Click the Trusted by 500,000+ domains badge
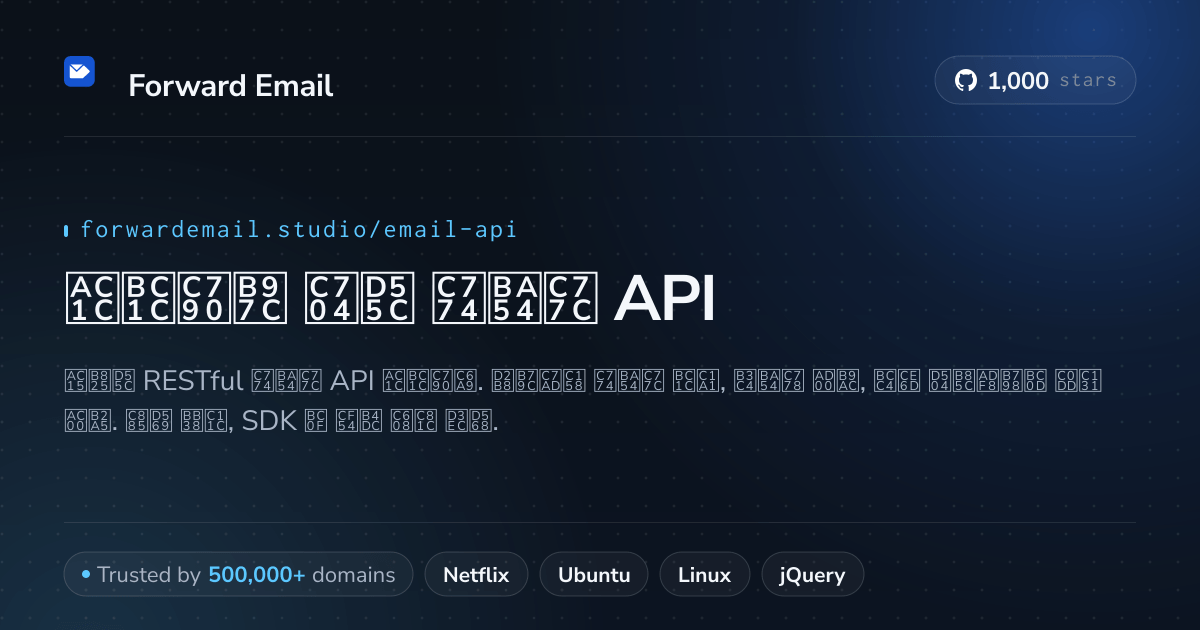Screen dimensions: 1200x630 pyautogui.click(x=238, y=575)
